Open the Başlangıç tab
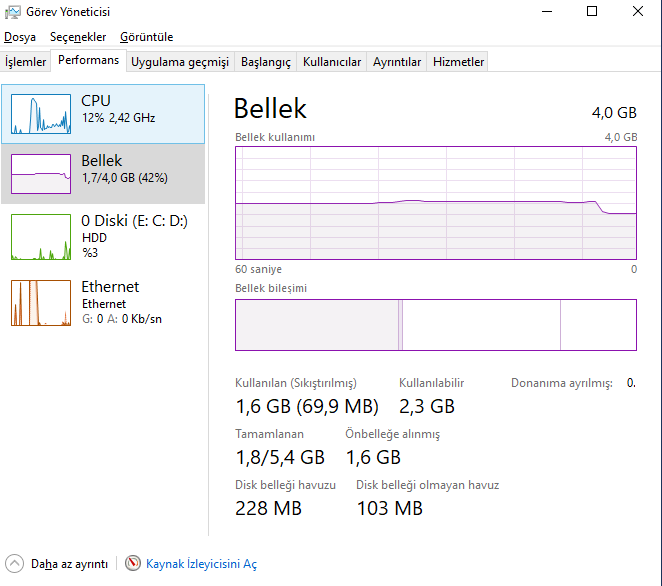Screen dimensions: 662x586 265,62
